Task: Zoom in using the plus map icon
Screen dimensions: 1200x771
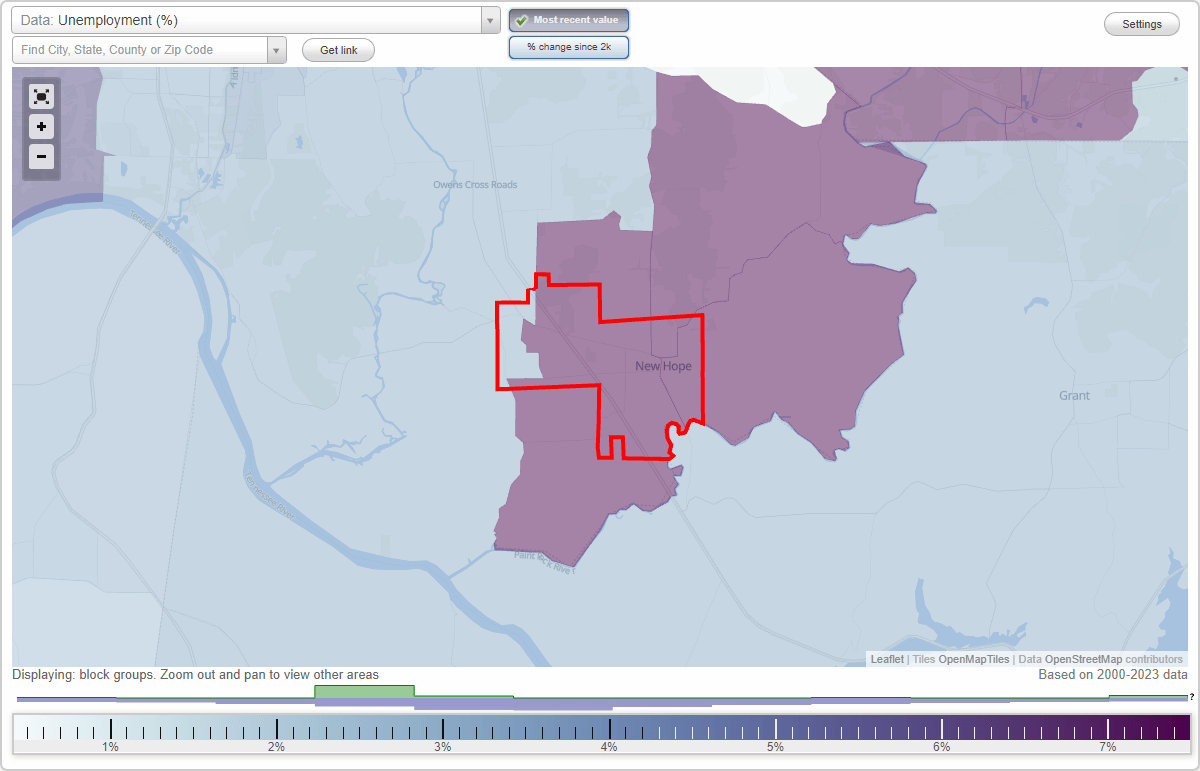Action: click(x=41, y=127)
